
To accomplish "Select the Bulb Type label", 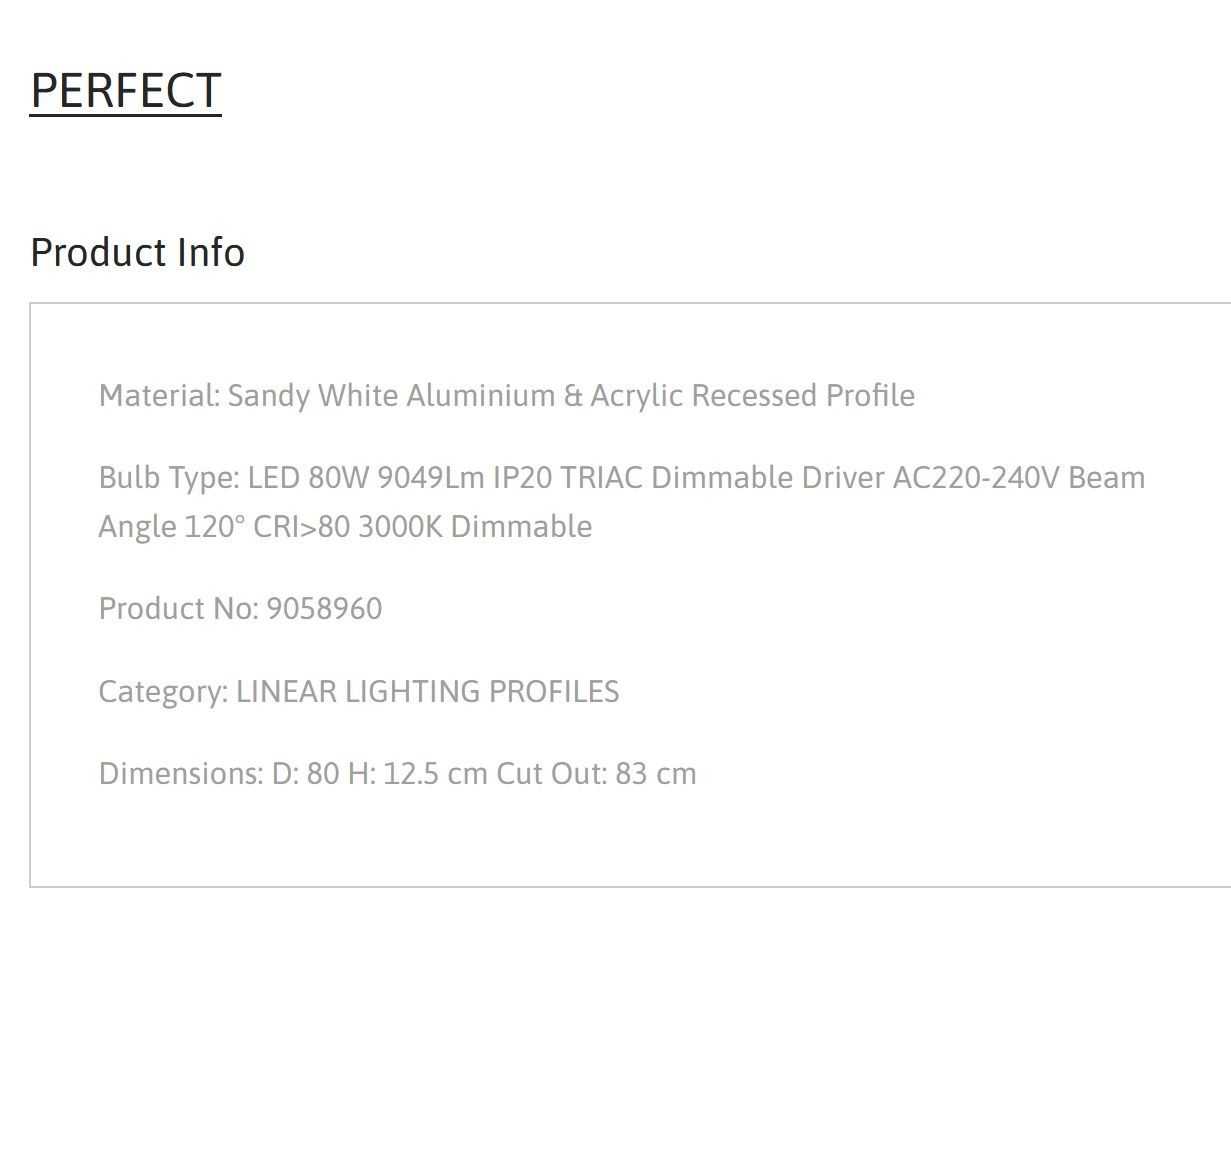I will 169,478.
